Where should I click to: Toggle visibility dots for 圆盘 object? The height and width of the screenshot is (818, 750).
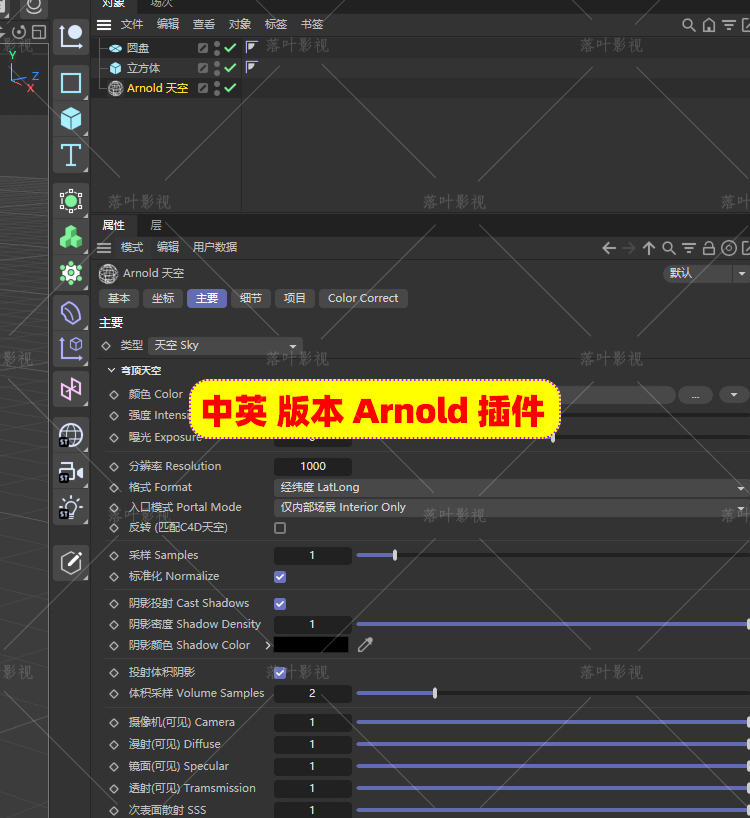click(x=217, y=48)
